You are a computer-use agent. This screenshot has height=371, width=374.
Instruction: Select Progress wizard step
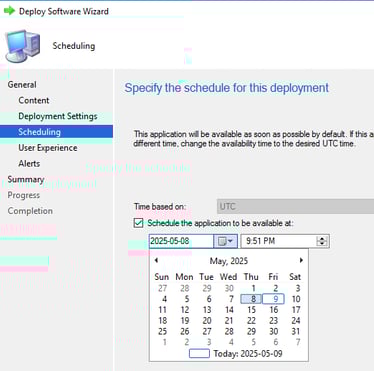(x=24, y=195)
